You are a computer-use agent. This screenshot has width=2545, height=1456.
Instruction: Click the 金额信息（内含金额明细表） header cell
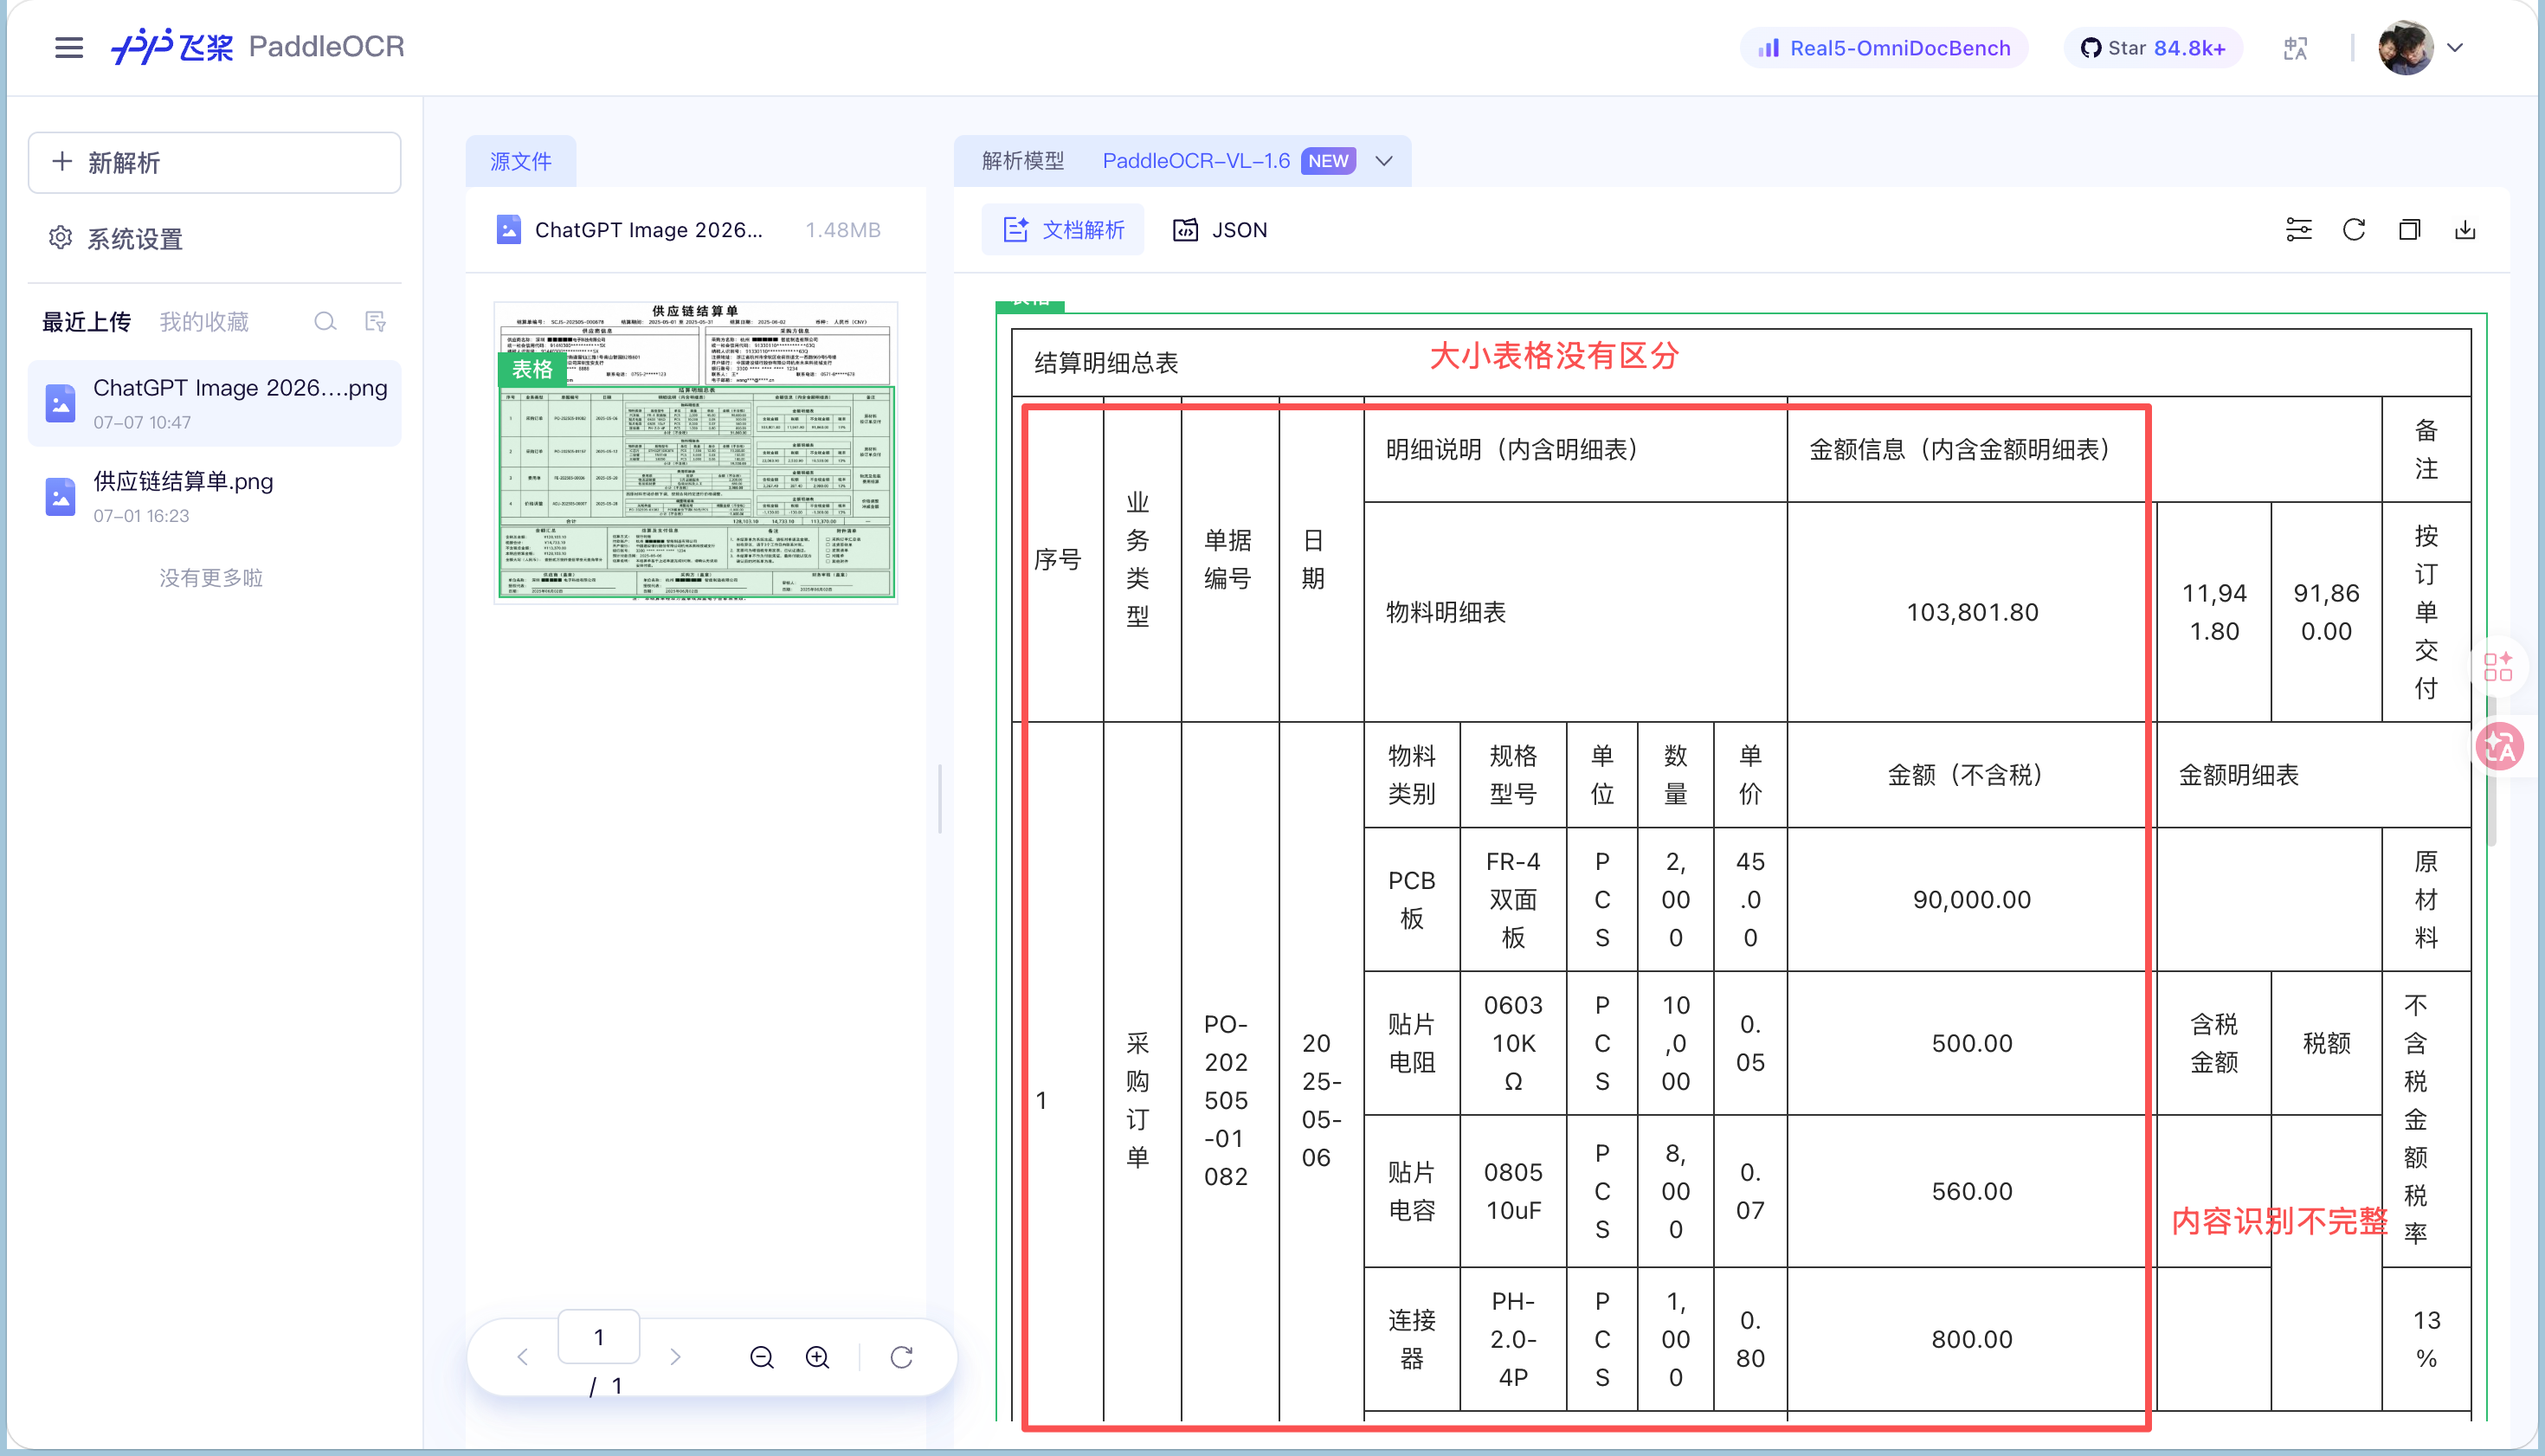1972,450
